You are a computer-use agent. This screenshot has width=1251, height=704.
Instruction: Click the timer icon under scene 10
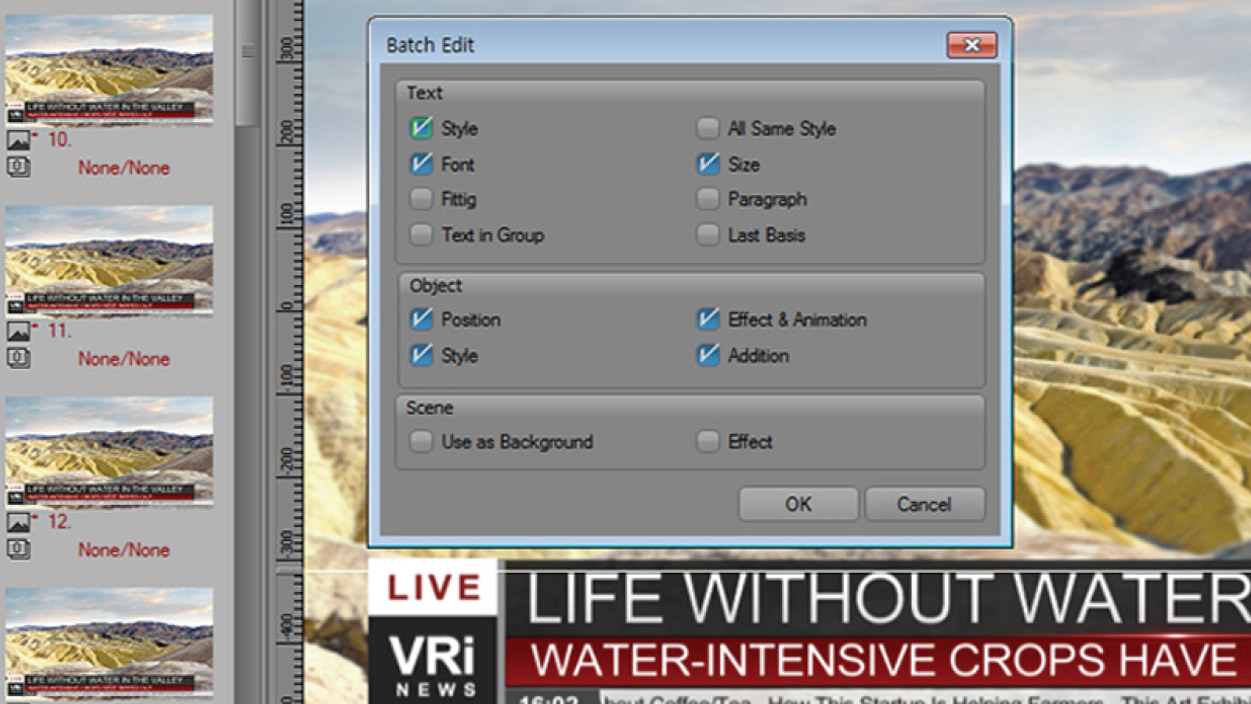[18, 167]
